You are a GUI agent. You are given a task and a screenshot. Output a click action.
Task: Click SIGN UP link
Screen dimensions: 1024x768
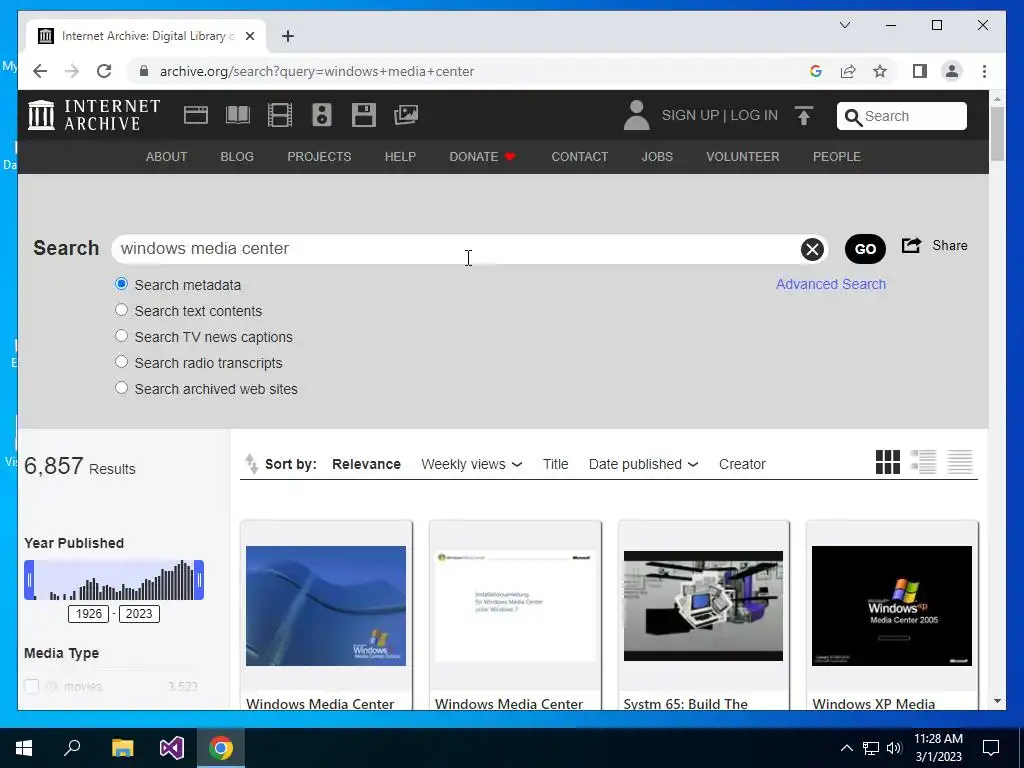[x=690, y=116]
